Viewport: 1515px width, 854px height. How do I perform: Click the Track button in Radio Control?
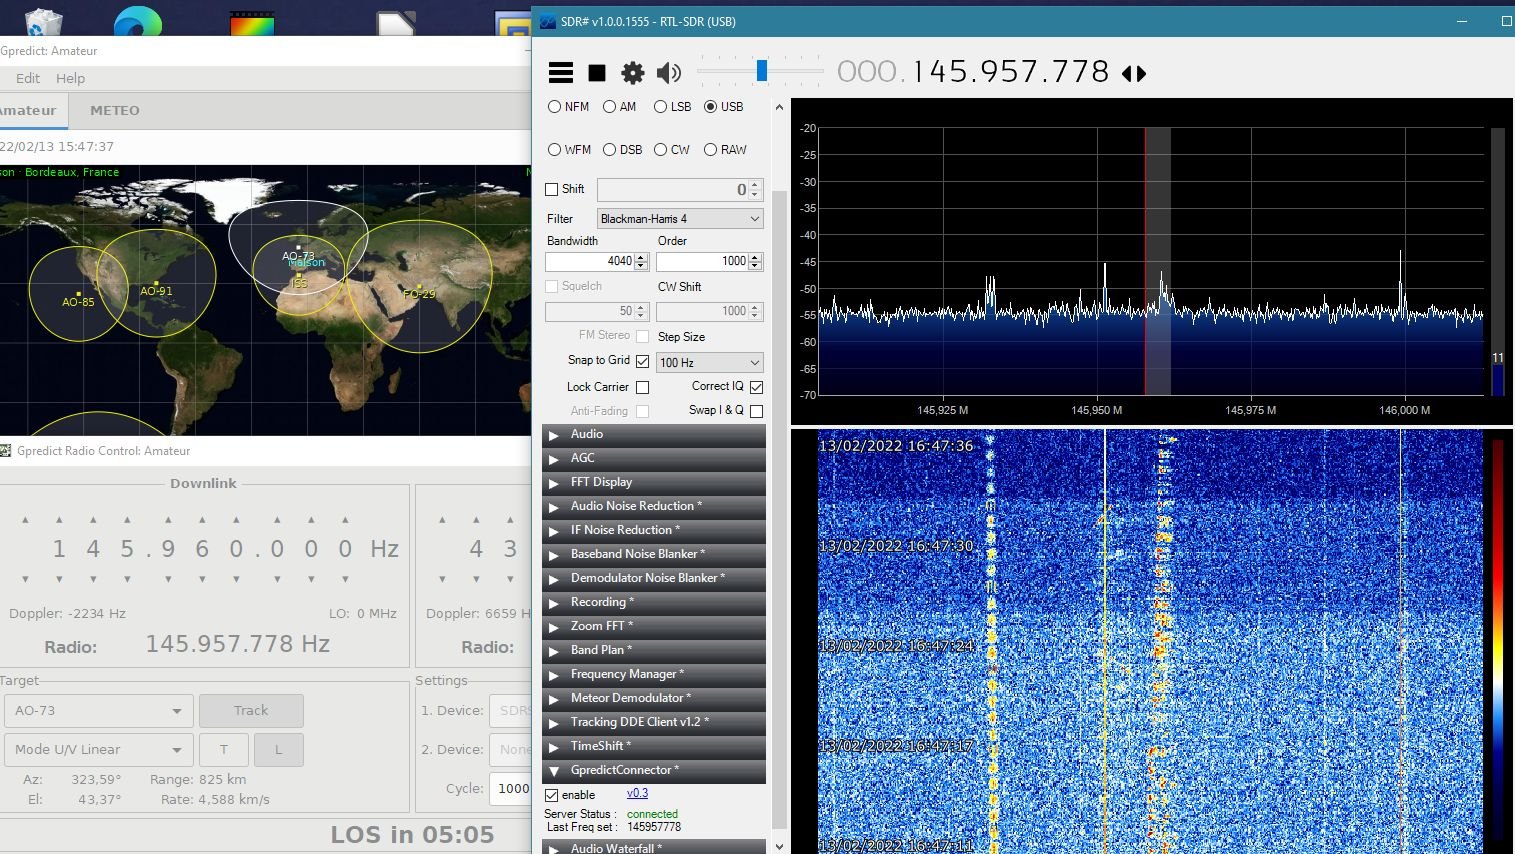click(x=251, y=711)
